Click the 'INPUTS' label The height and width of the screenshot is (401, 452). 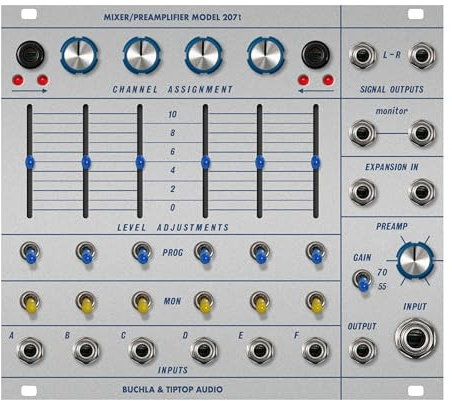(x=173, y=370)
